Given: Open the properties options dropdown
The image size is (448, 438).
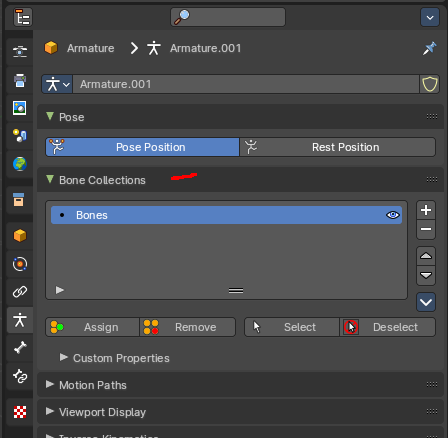Looking at the screenshot, I should click(x=430, y=17).
